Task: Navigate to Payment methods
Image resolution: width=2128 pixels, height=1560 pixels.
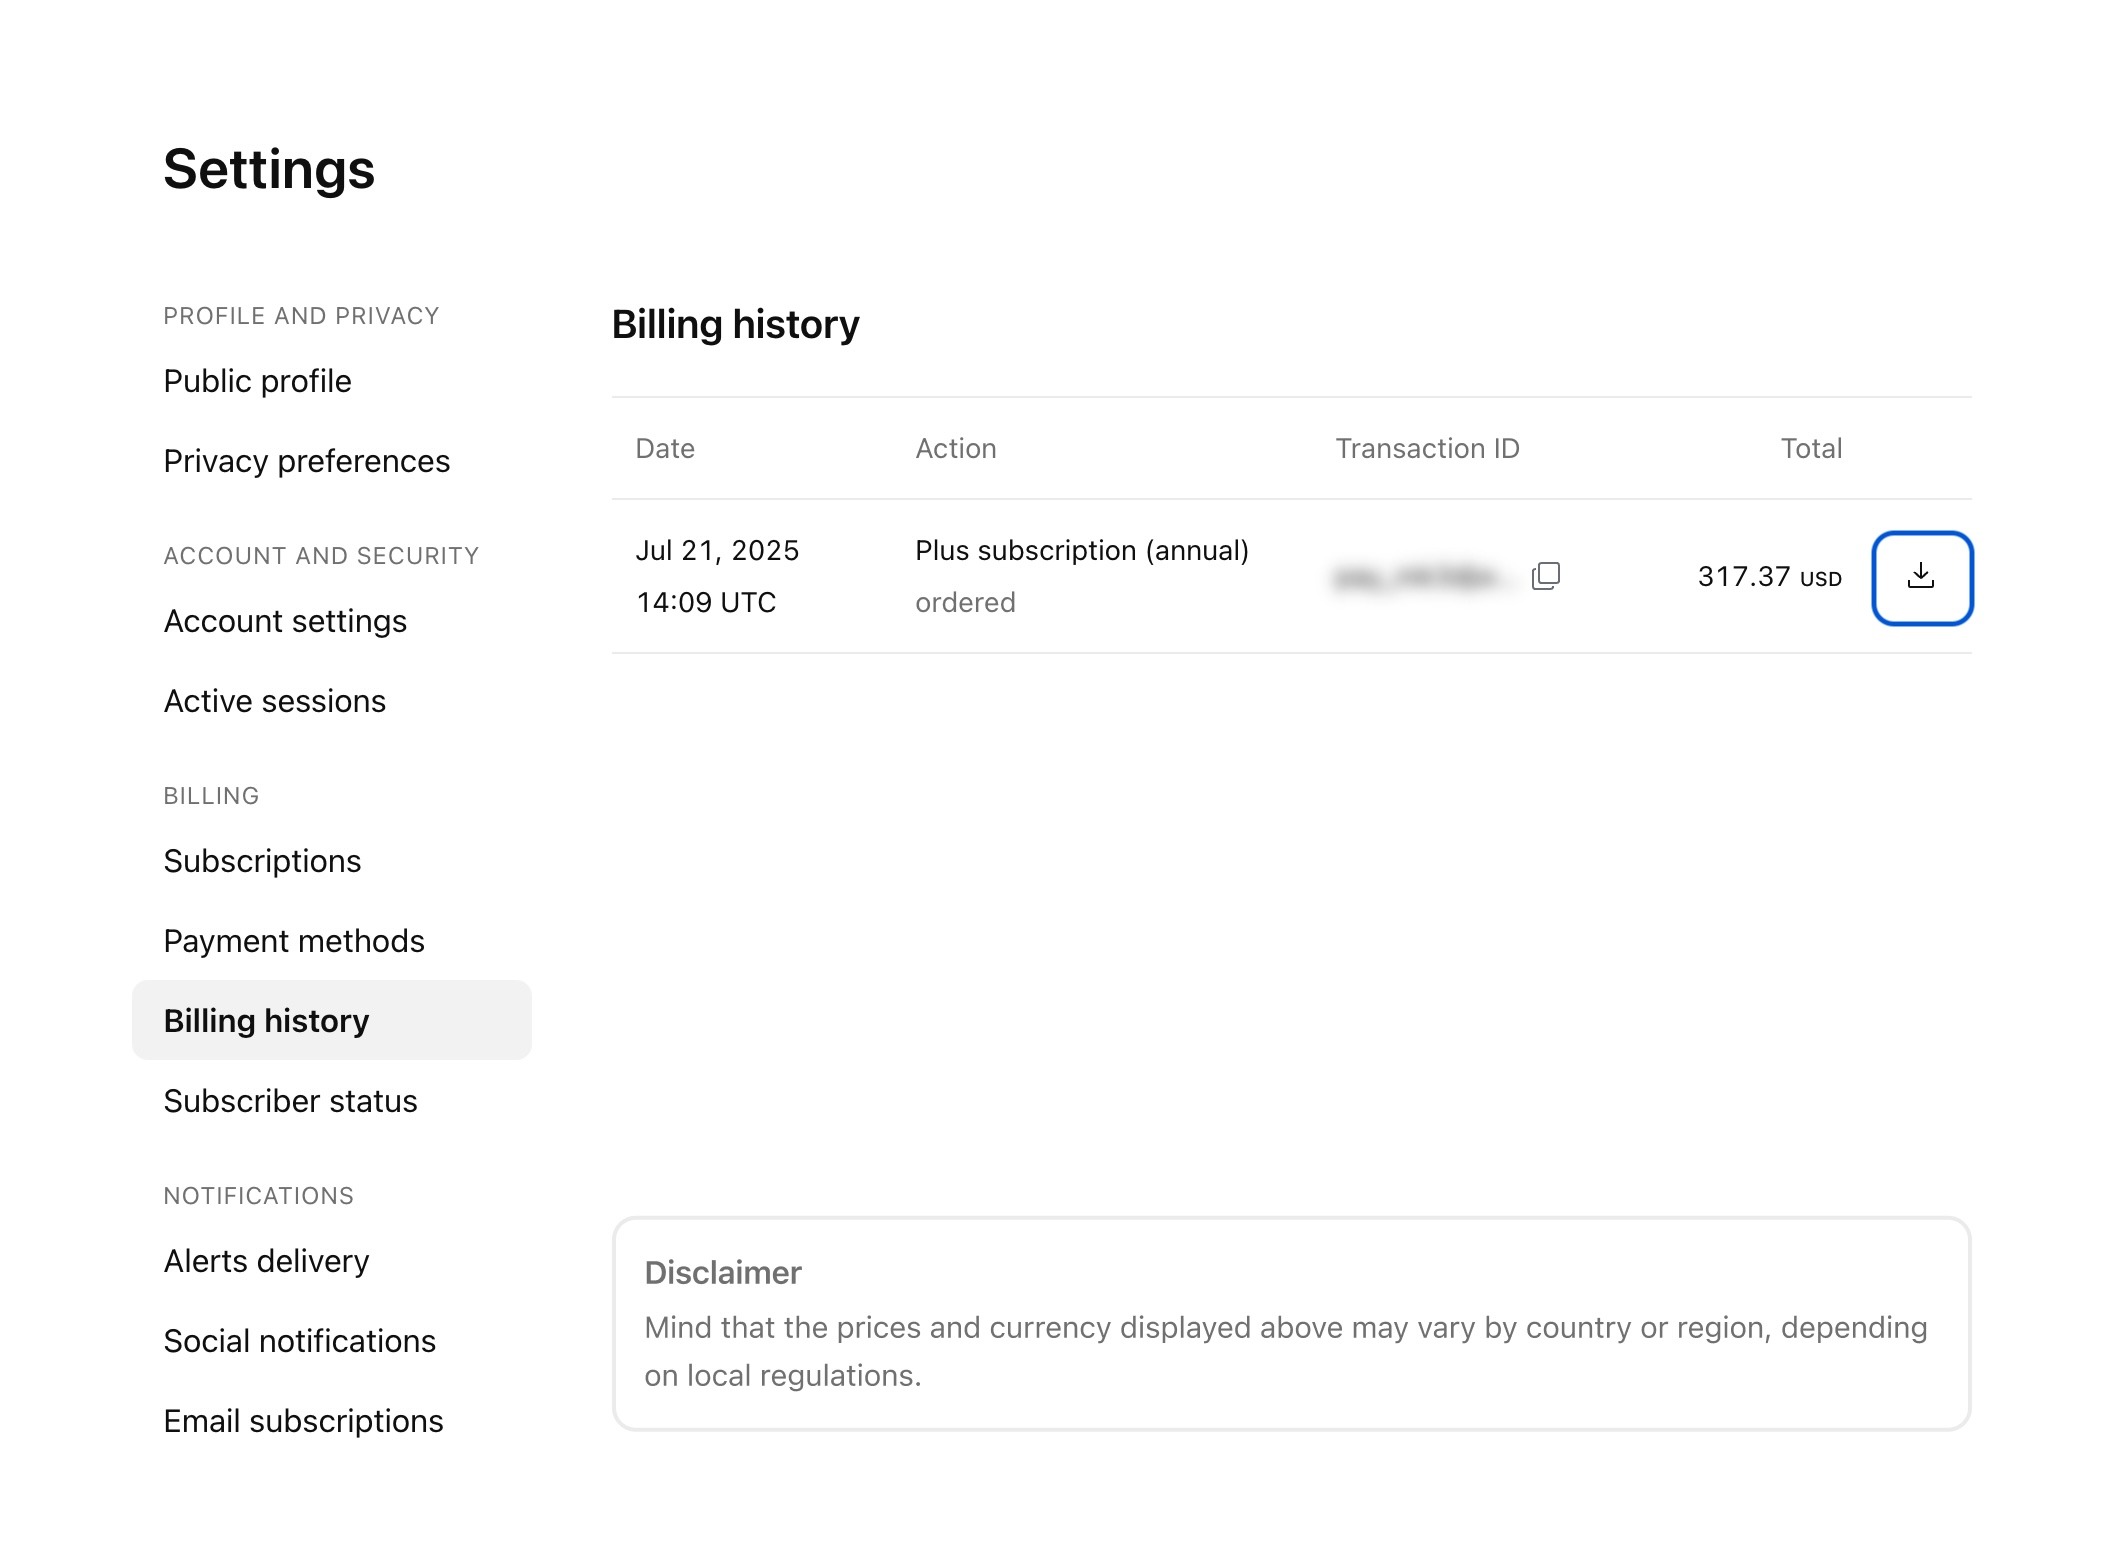Action: click(x=294, y=941)
